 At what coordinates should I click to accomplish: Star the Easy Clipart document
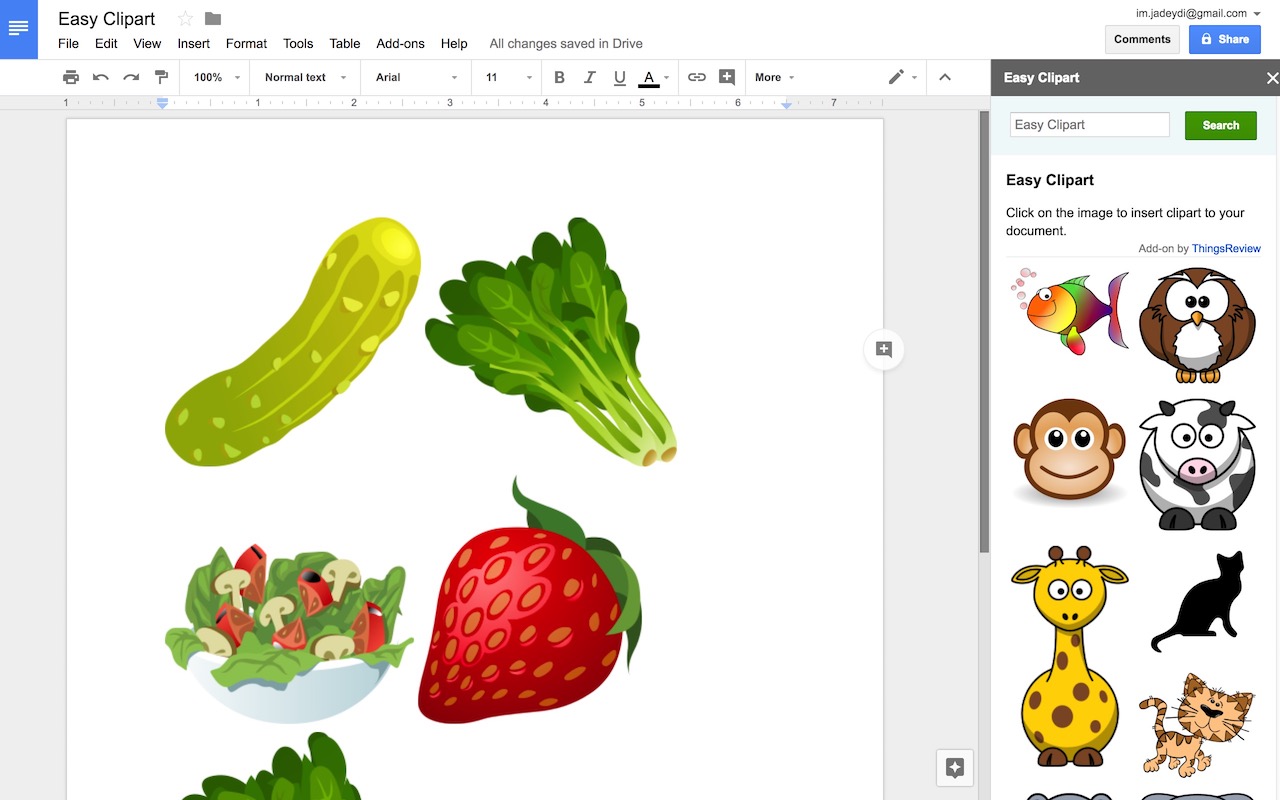pos(185,19)
